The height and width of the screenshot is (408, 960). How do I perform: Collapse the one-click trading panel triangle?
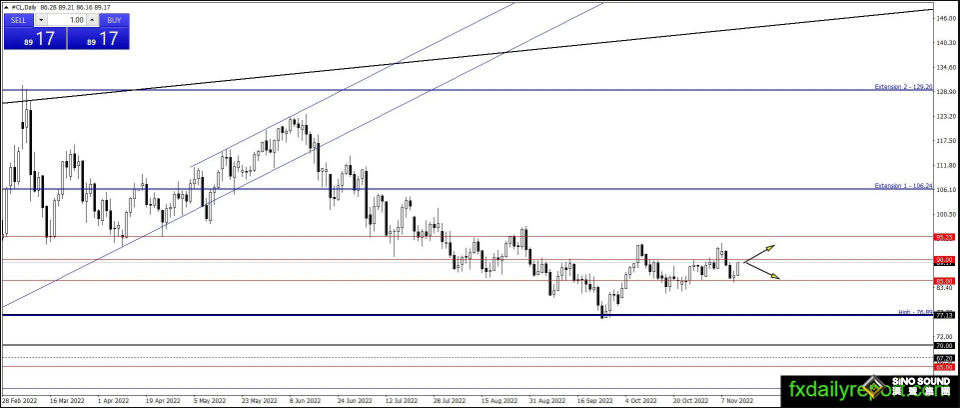click(5, 6)
